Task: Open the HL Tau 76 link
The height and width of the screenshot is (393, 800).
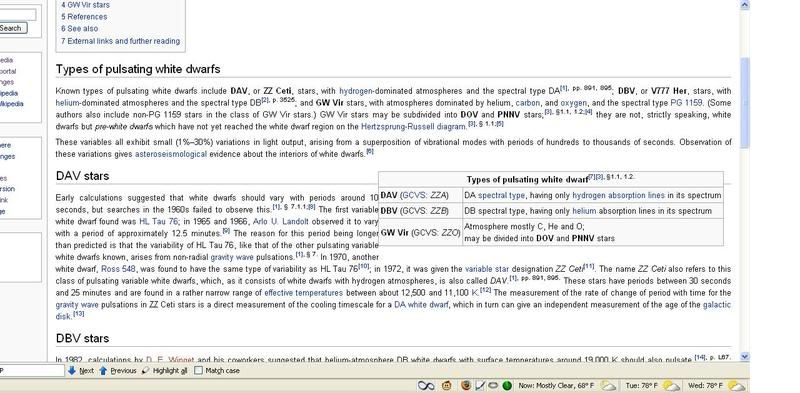Action: (158, 222)
